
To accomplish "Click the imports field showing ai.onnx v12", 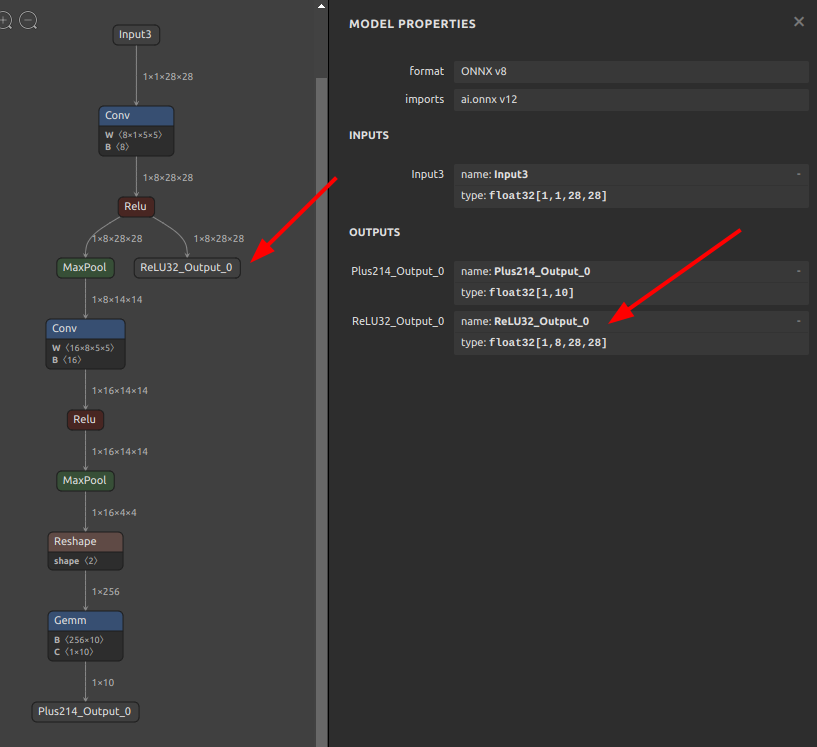I will click(x=630, y=99).
